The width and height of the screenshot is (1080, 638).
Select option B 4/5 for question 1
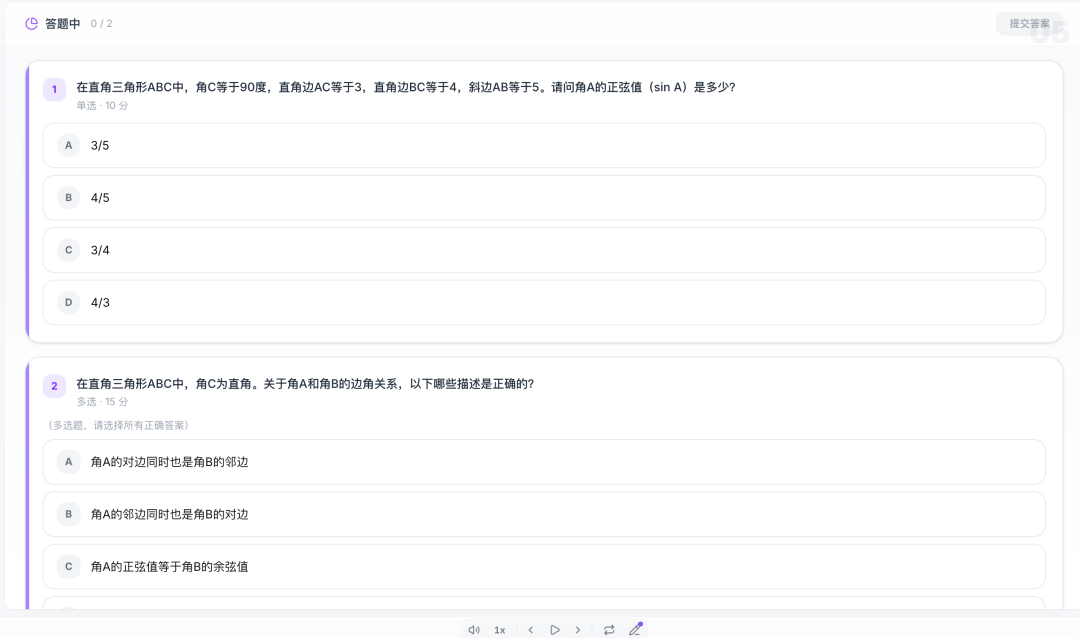coord(544,198)
